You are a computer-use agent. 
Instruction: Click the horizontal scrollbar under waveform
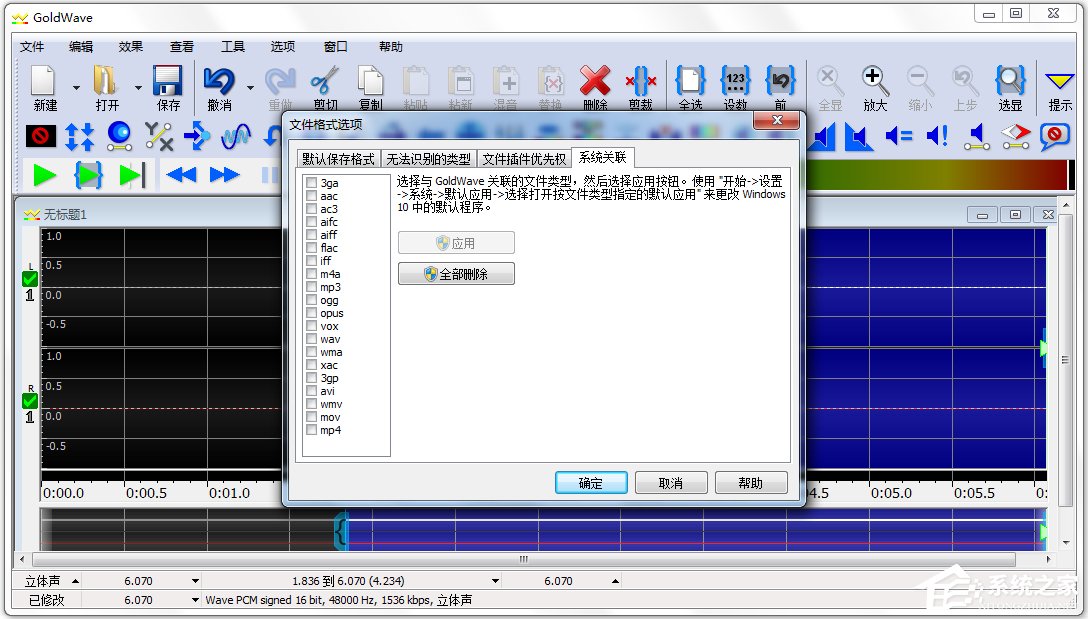(x=525, y=559)
